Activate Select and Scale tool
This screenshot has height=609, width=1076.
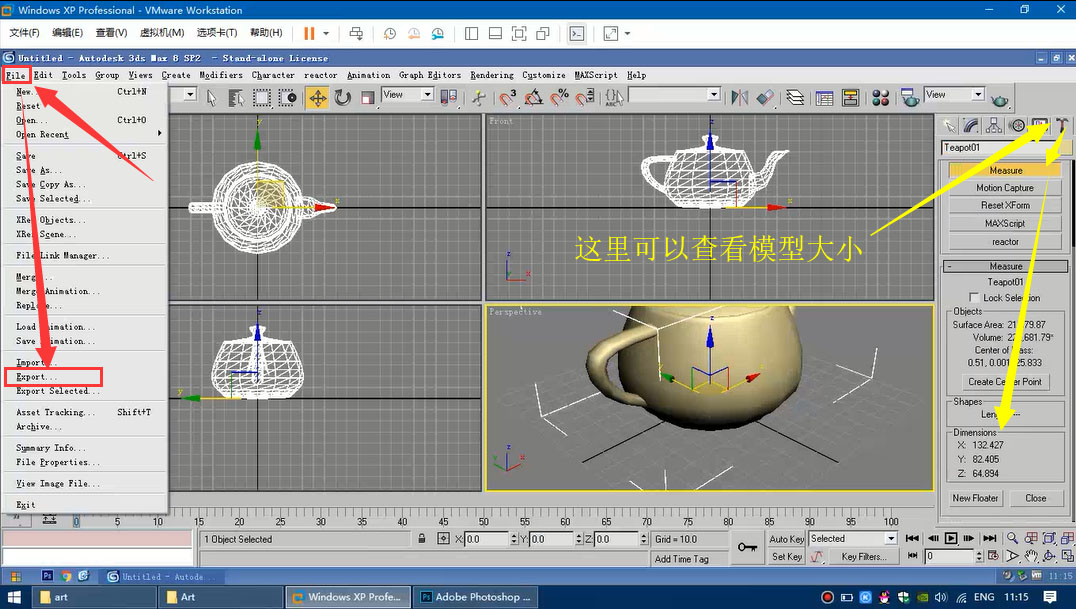(x=368, y=98)
